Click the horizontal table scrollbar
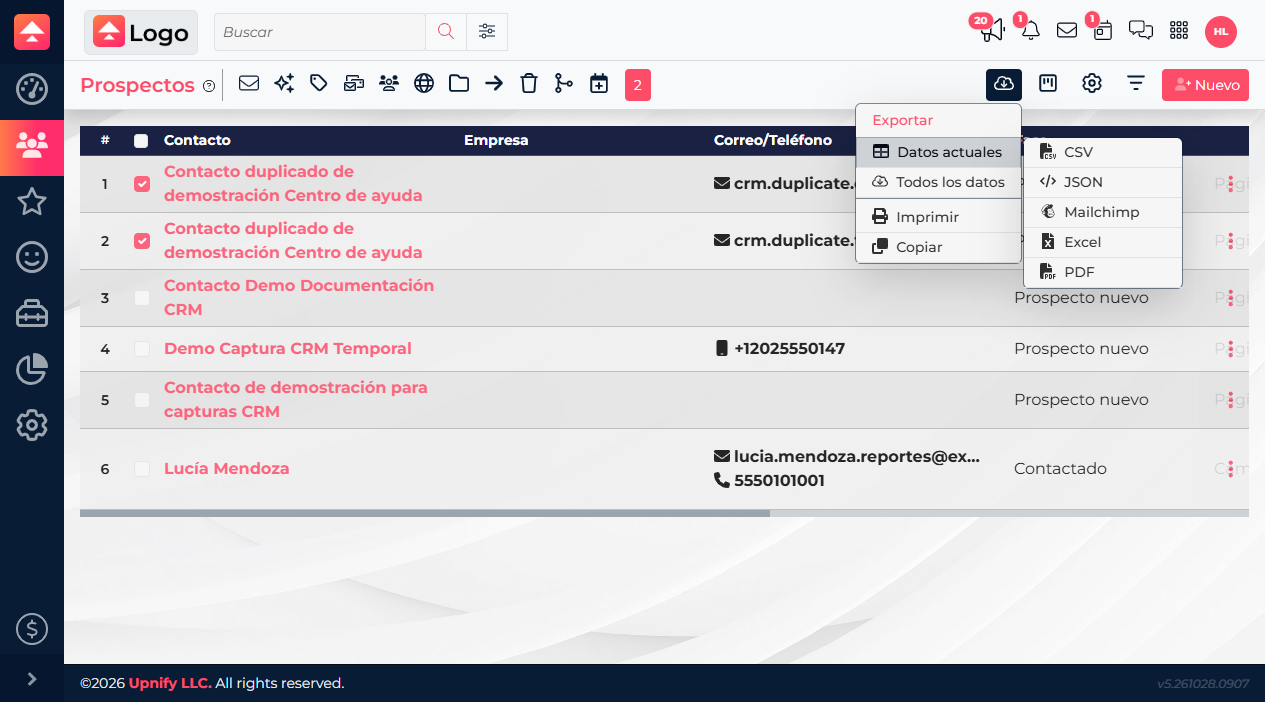This screenshot has height=702, width=1265. coord(425,513)
